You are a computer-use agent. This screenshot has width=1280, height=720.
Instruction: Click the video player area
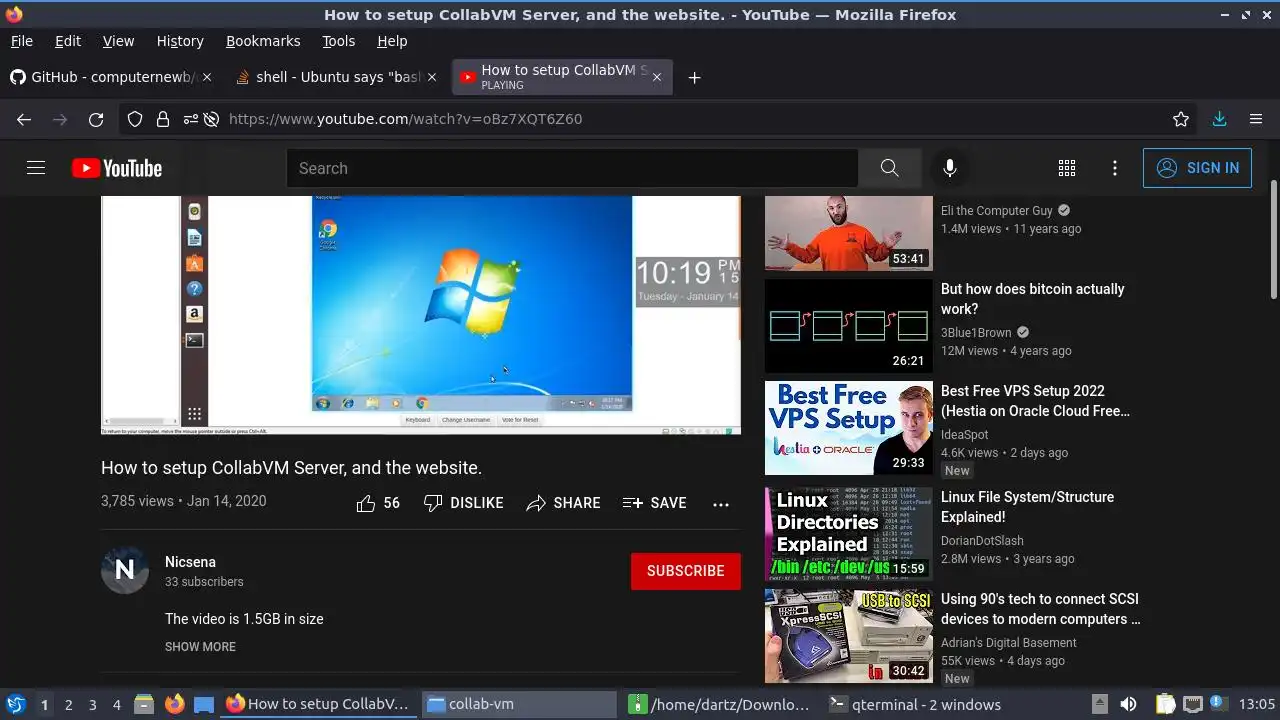tap(421, 315)
